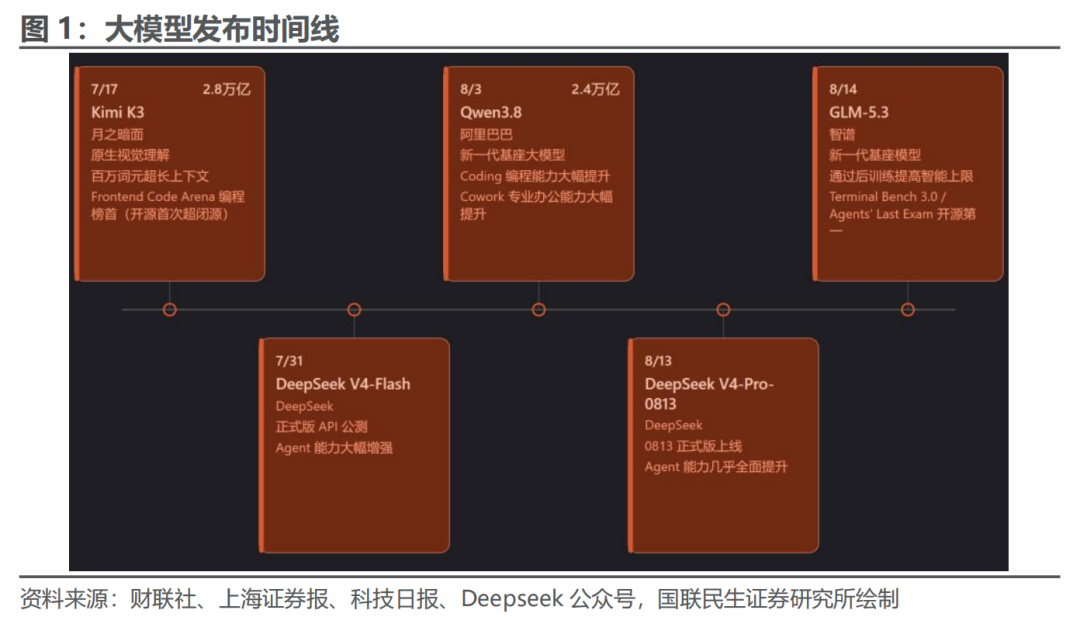Image resolution: width=1080 pixels, height=617 pixels.
Task: Click the figure title 图 1: 大模型发布时间线
Action: pyautogui.click(x=180, y=30)
